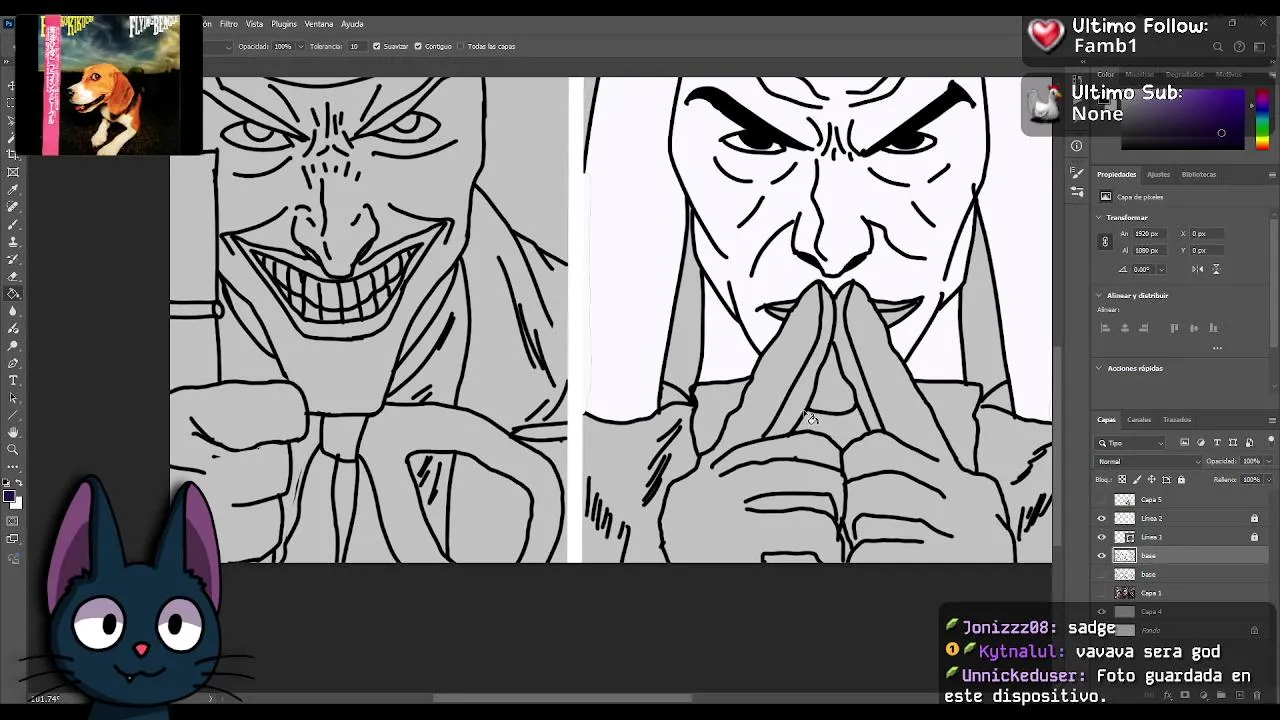
Task: Click the foreground color swatch
Action: [9, 497]
